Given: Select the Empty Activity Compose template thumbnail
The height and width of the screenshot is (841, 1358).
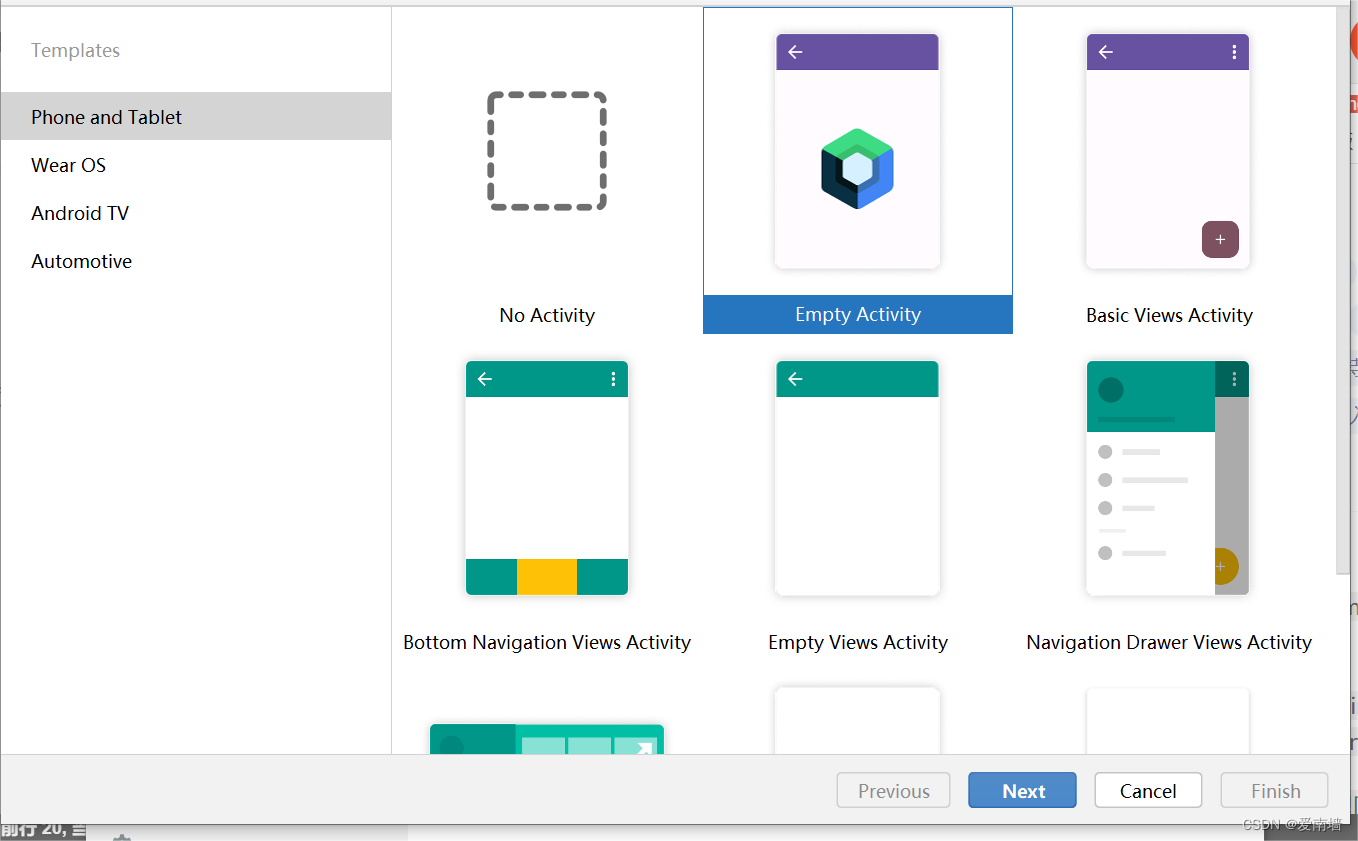Looking at the screenshot, I should coord(858,151).
